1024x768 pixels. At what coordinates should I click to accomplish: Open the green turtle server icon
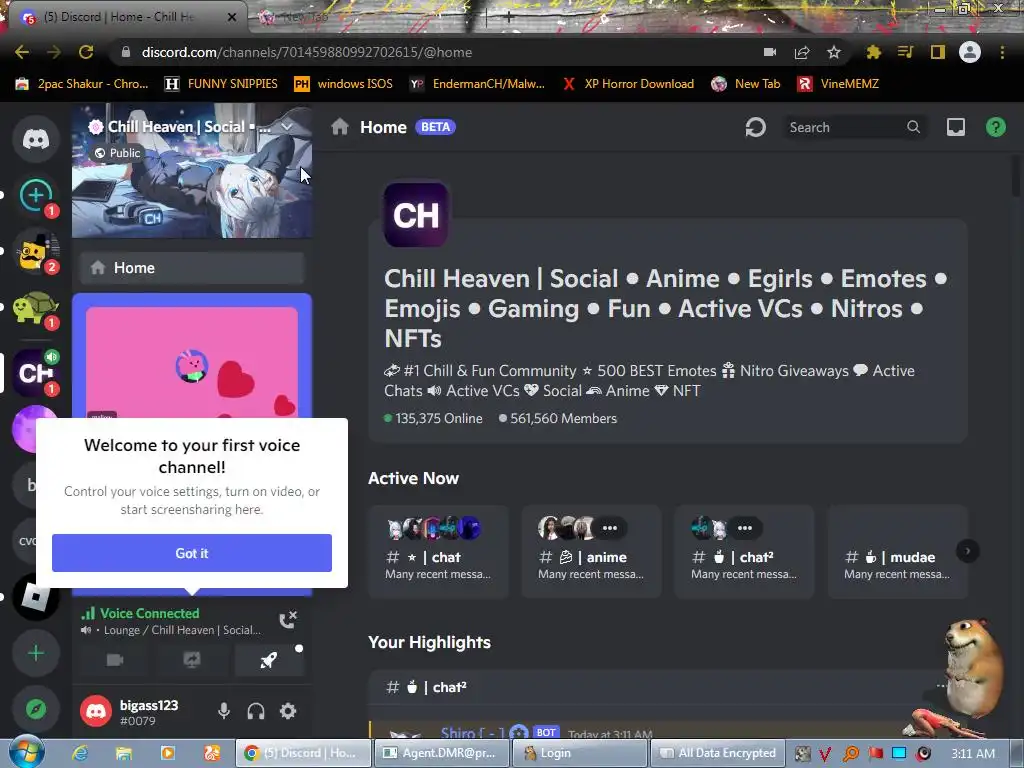click(x=36, y=308)
